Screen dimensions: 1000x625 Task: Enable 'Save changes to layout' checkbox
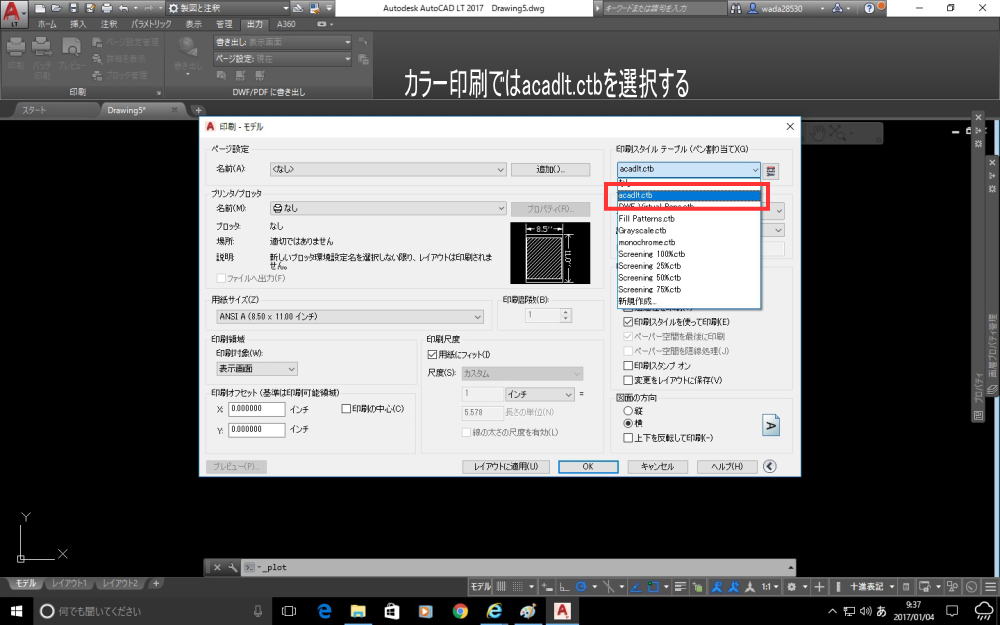coord(628,380)
